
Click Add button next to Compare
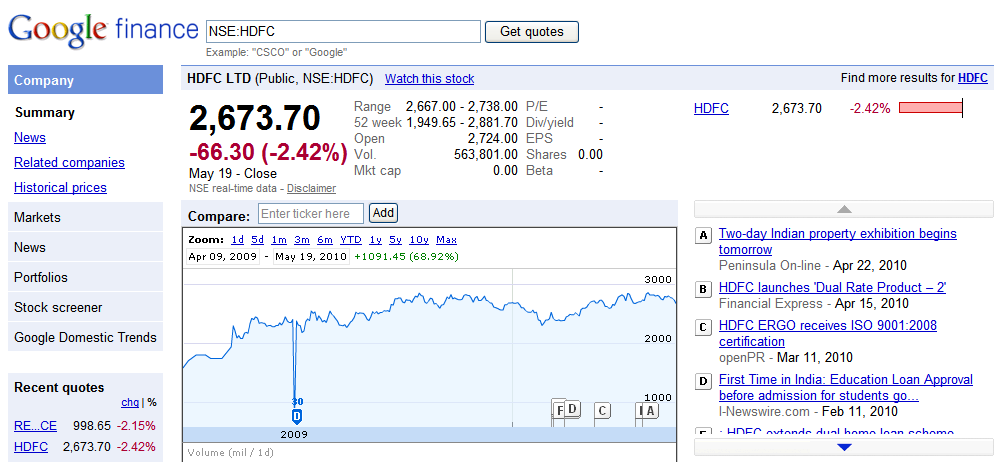point(383,213)
